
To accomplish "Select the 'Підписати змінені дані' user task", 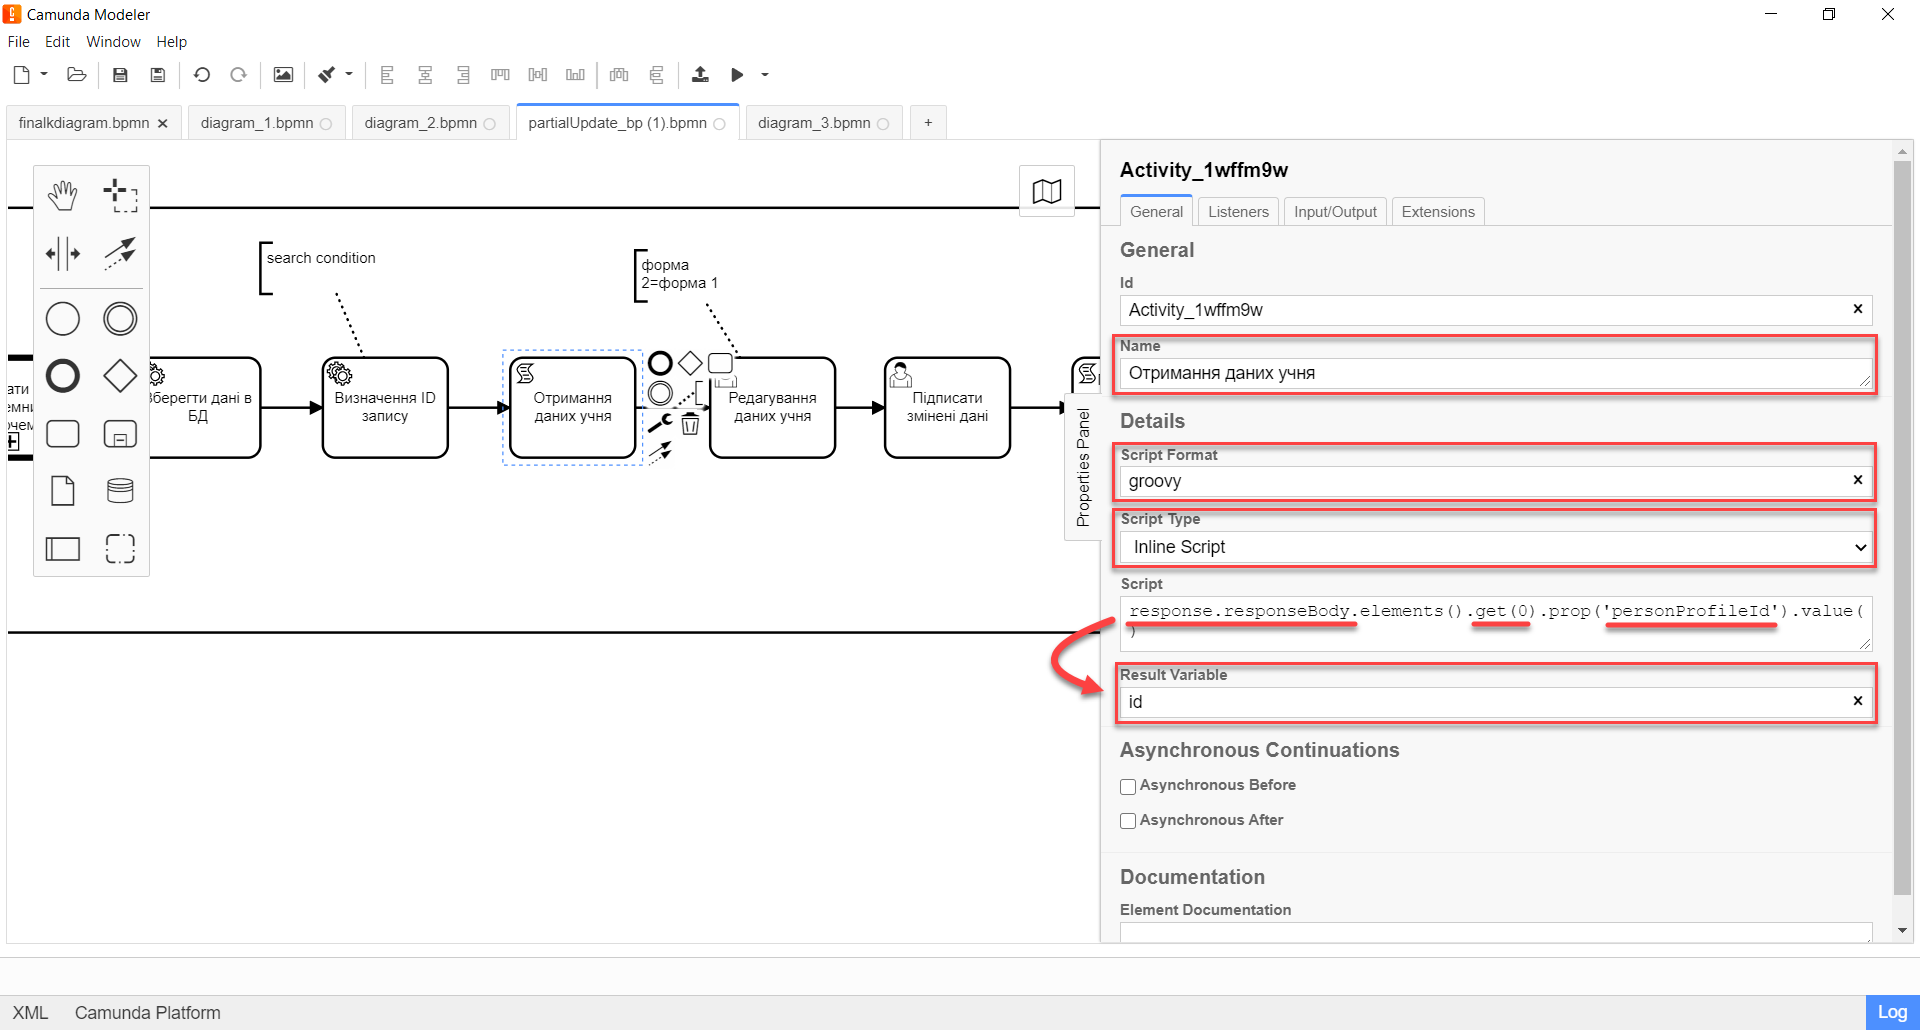I will (x=947, y=407).
